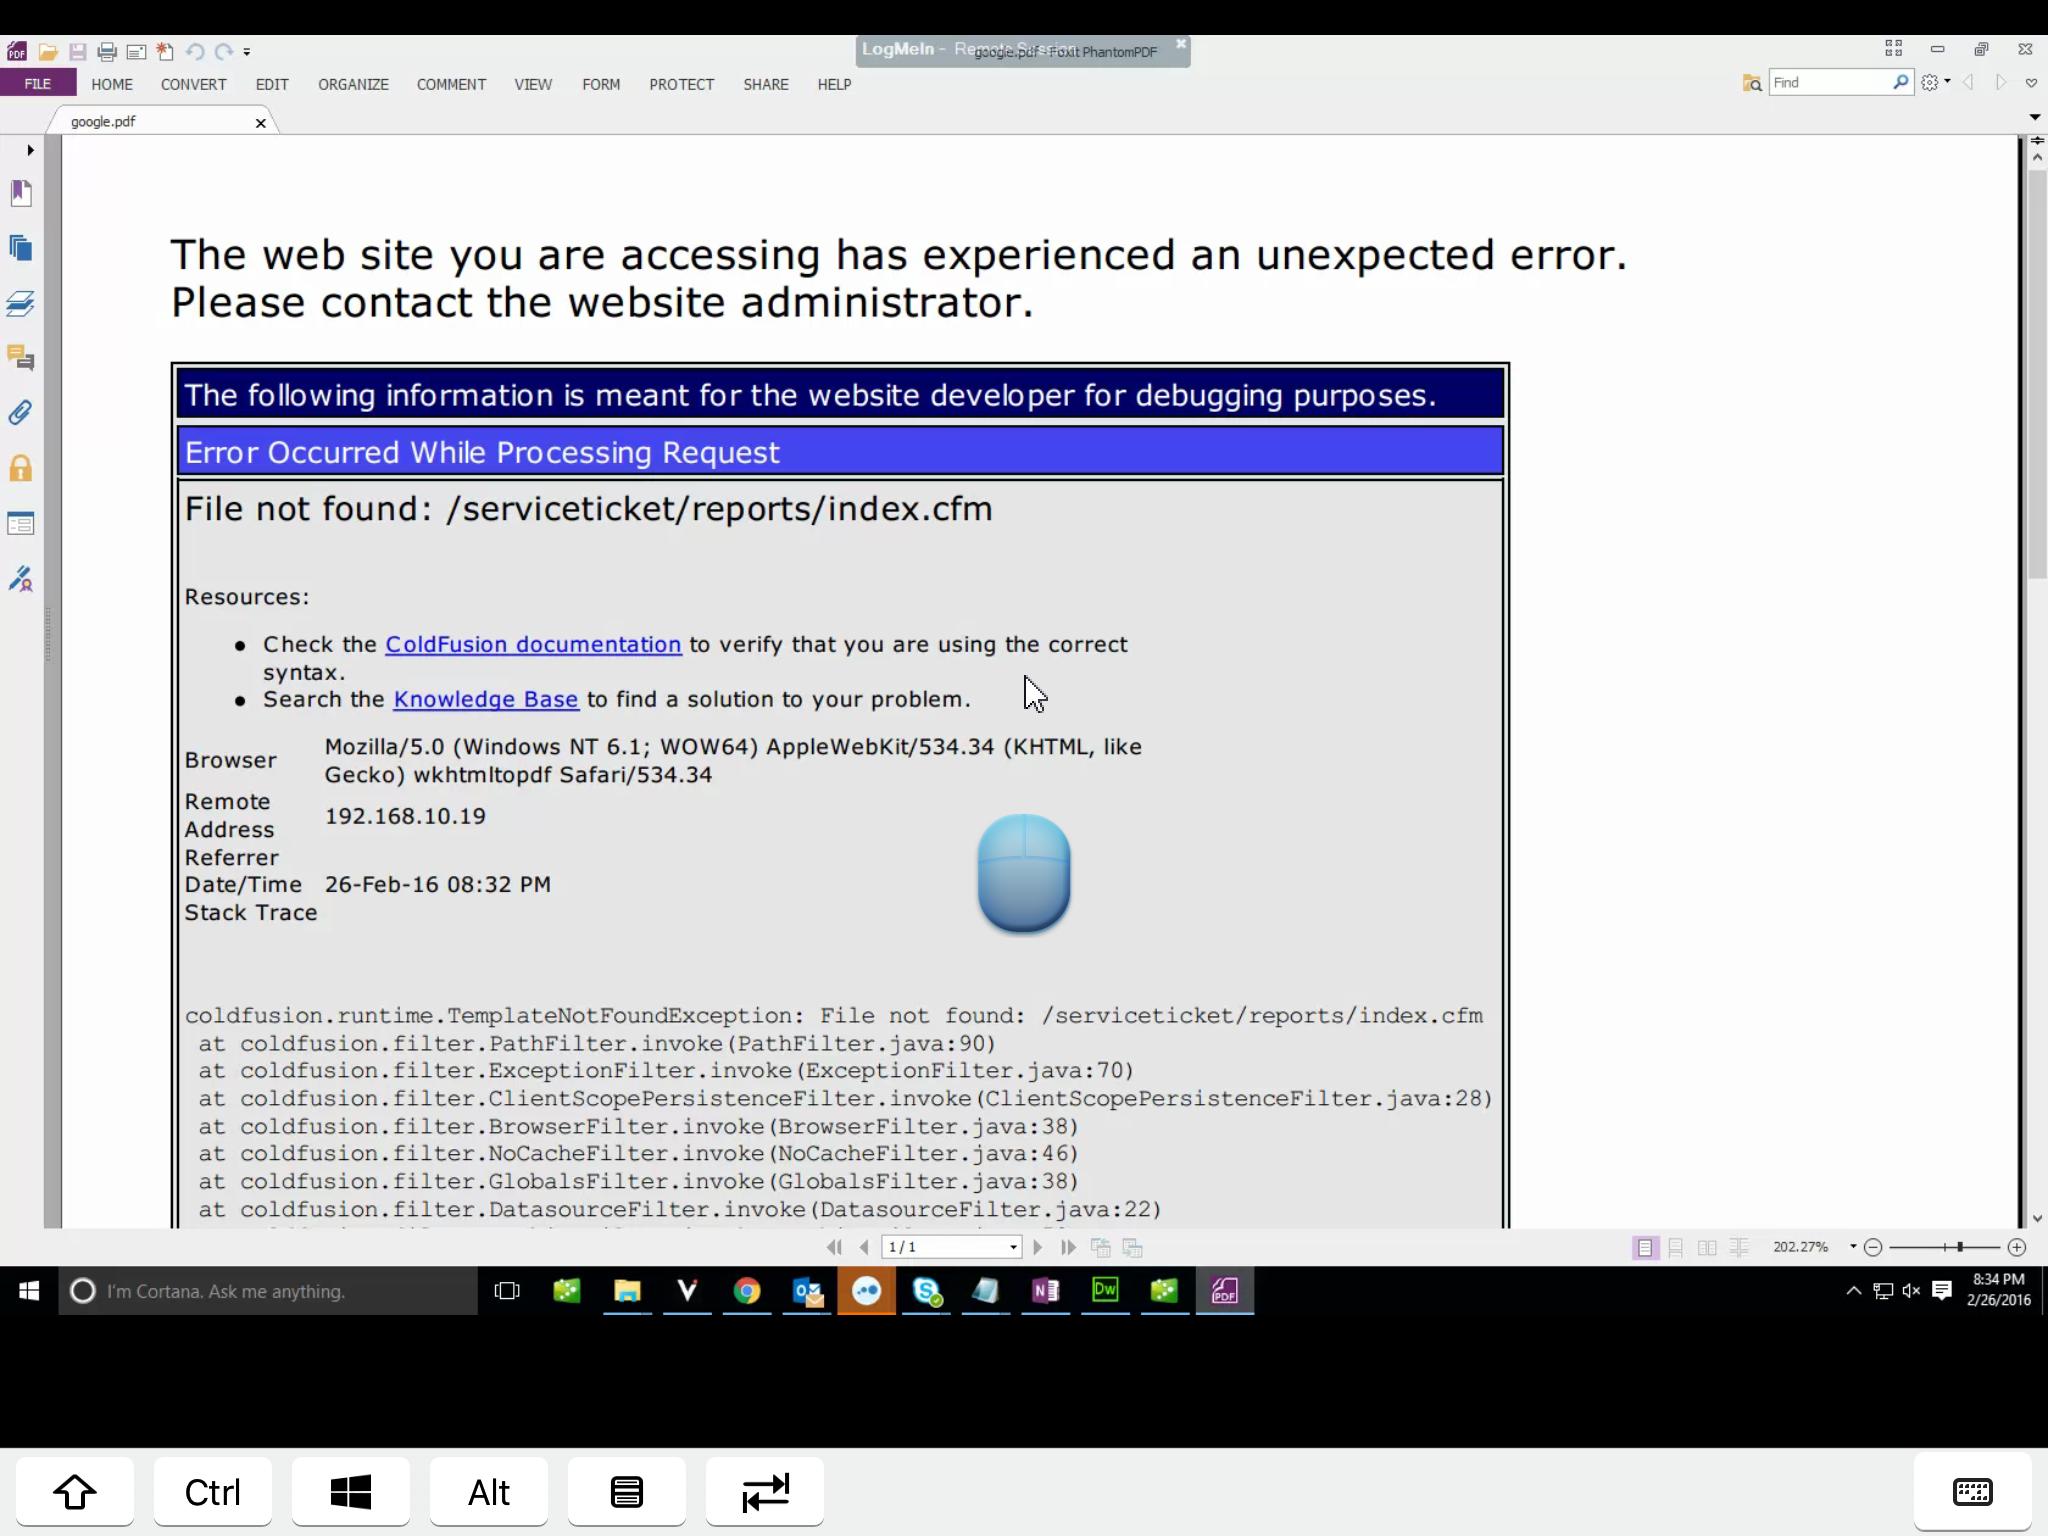Open the Digital Signatures panel
Image resolution: width=2048 pixels, height=1536 pixels.
click(x=21, y=579)
